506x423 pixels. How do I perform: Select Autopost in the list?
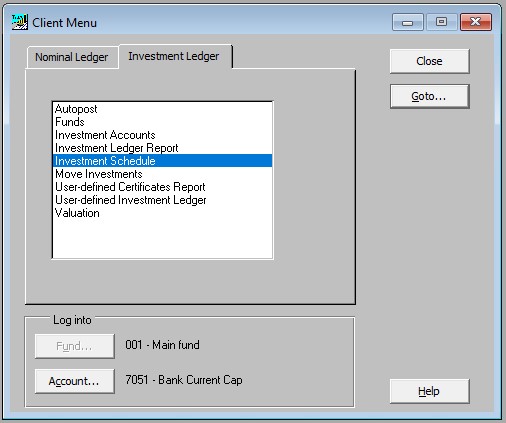coord(162,109)
